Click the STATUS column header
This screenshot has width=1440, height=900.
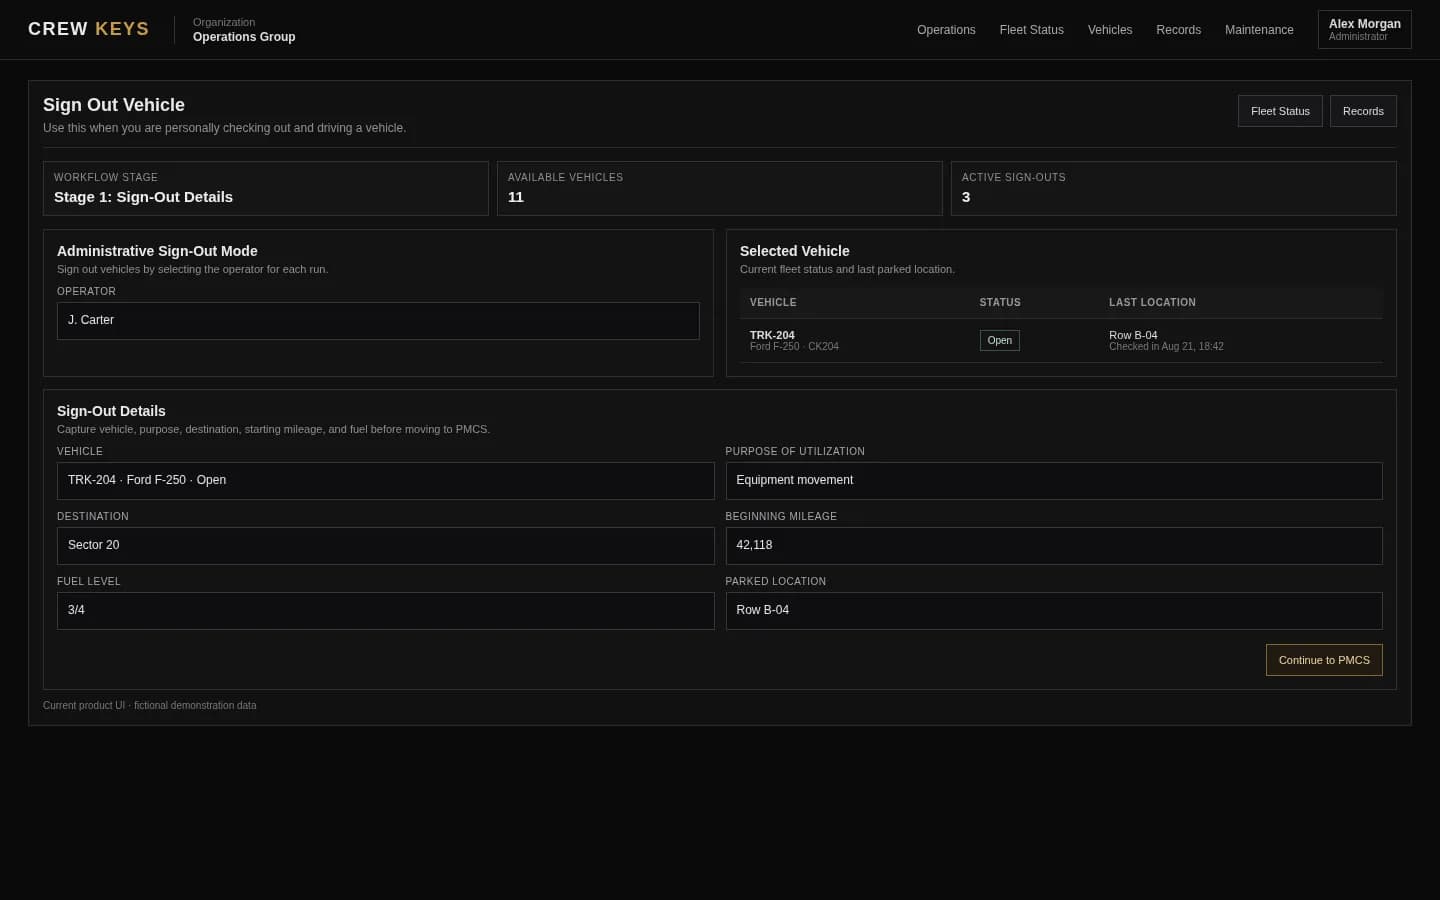(x=1000, y=302)
